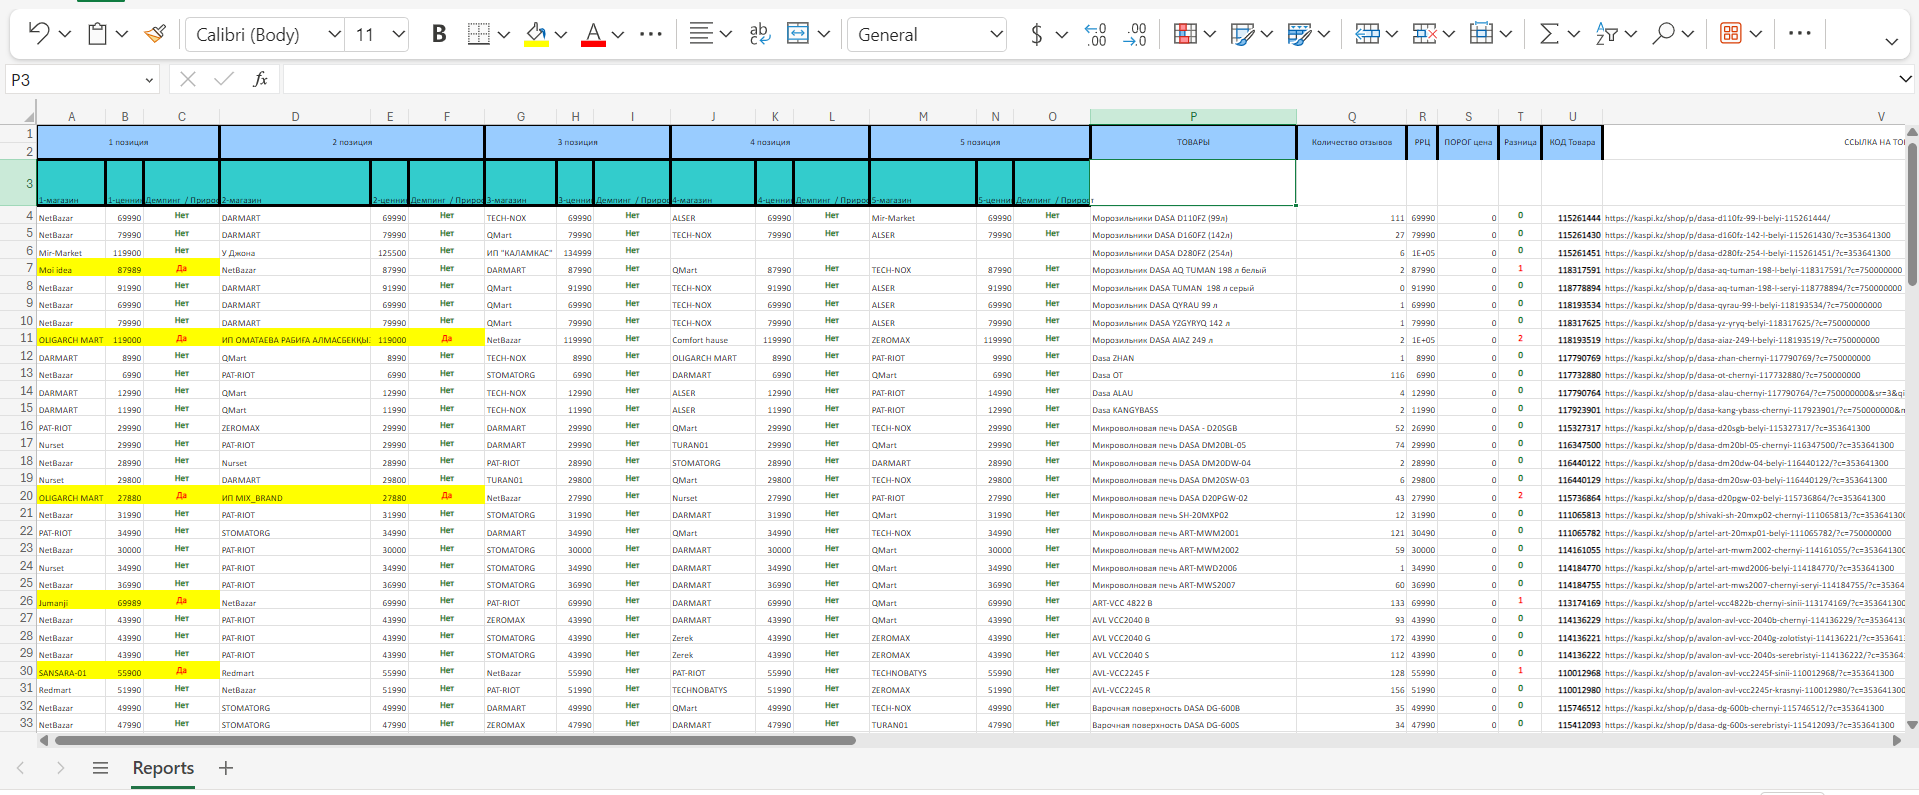This screenshot has height=795, width=1919.
Task: Select 'Moi idea' cell in row 7
Action: coord(71,270)
